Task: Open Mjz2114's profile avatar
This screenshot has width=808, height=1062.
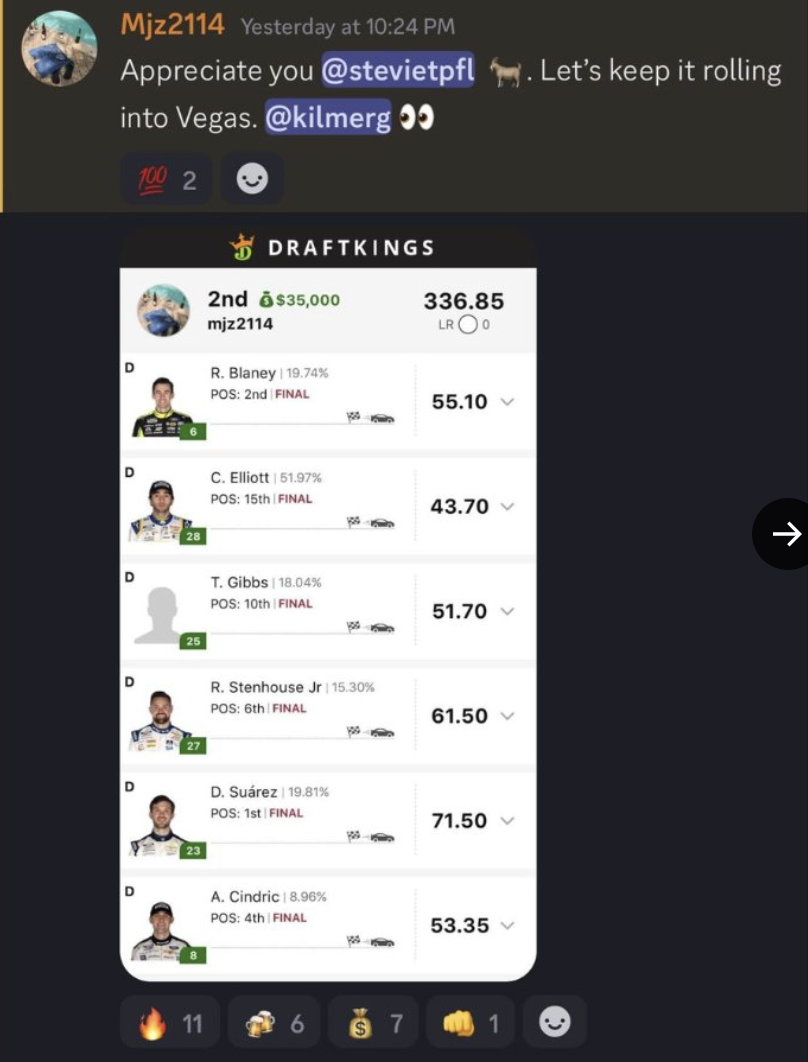Action: pos(59,48)
